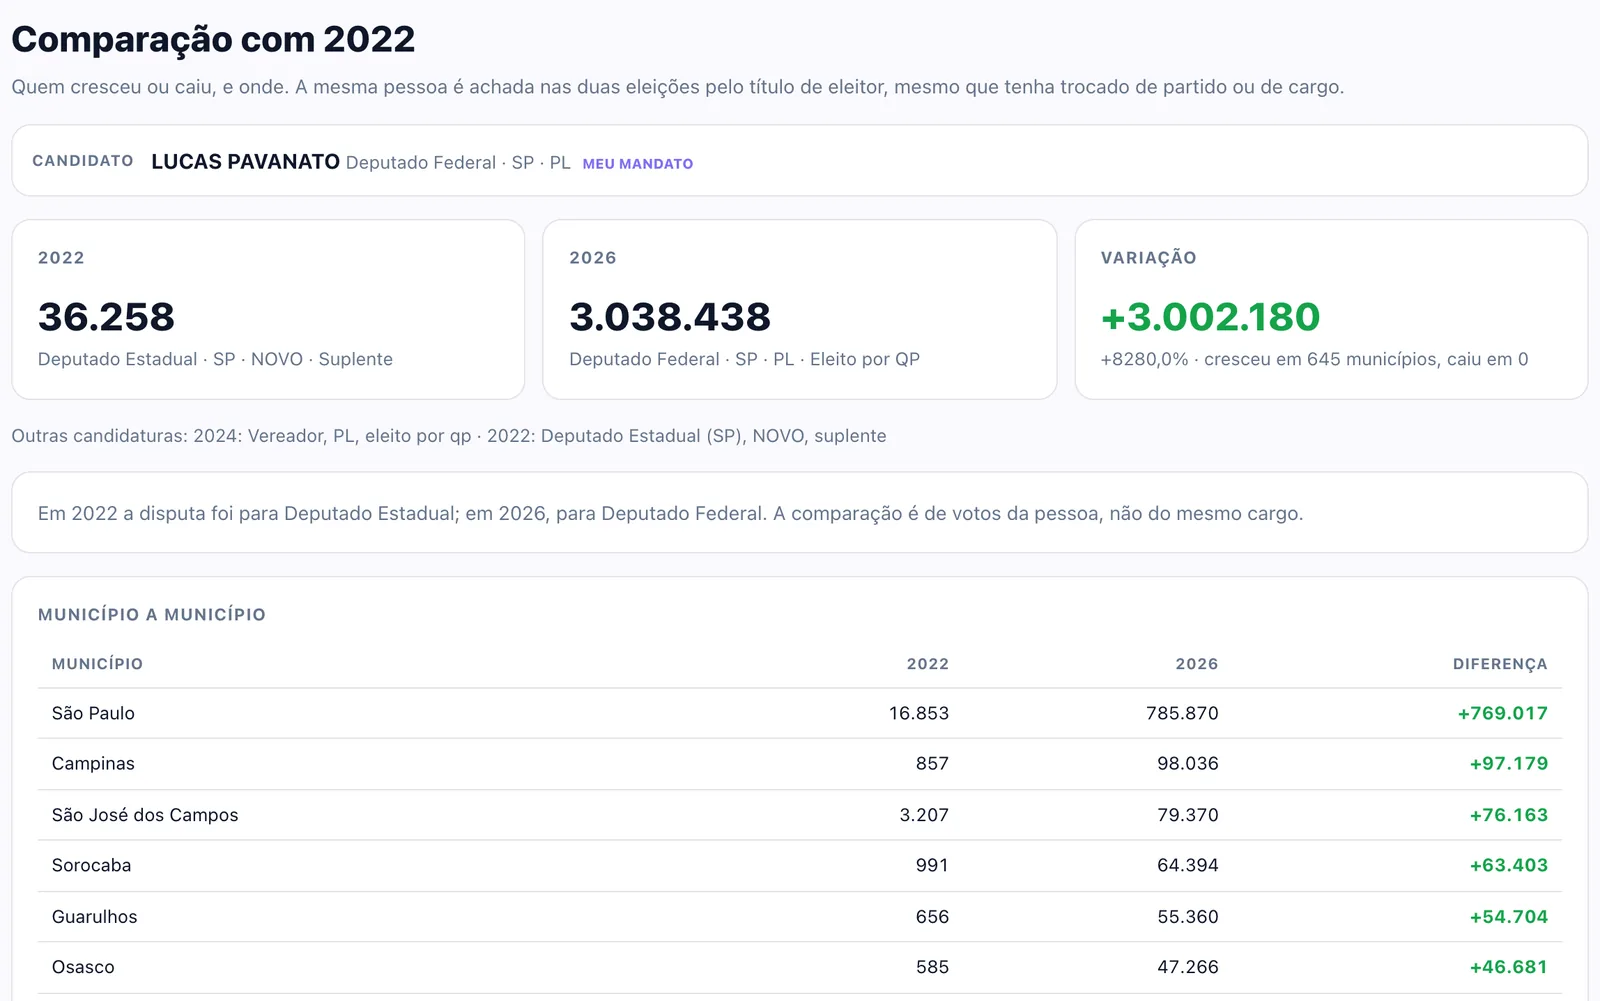Select the São Paulo row name
The width and height of the screenshot is (1600, 1001).
point(93,713)
